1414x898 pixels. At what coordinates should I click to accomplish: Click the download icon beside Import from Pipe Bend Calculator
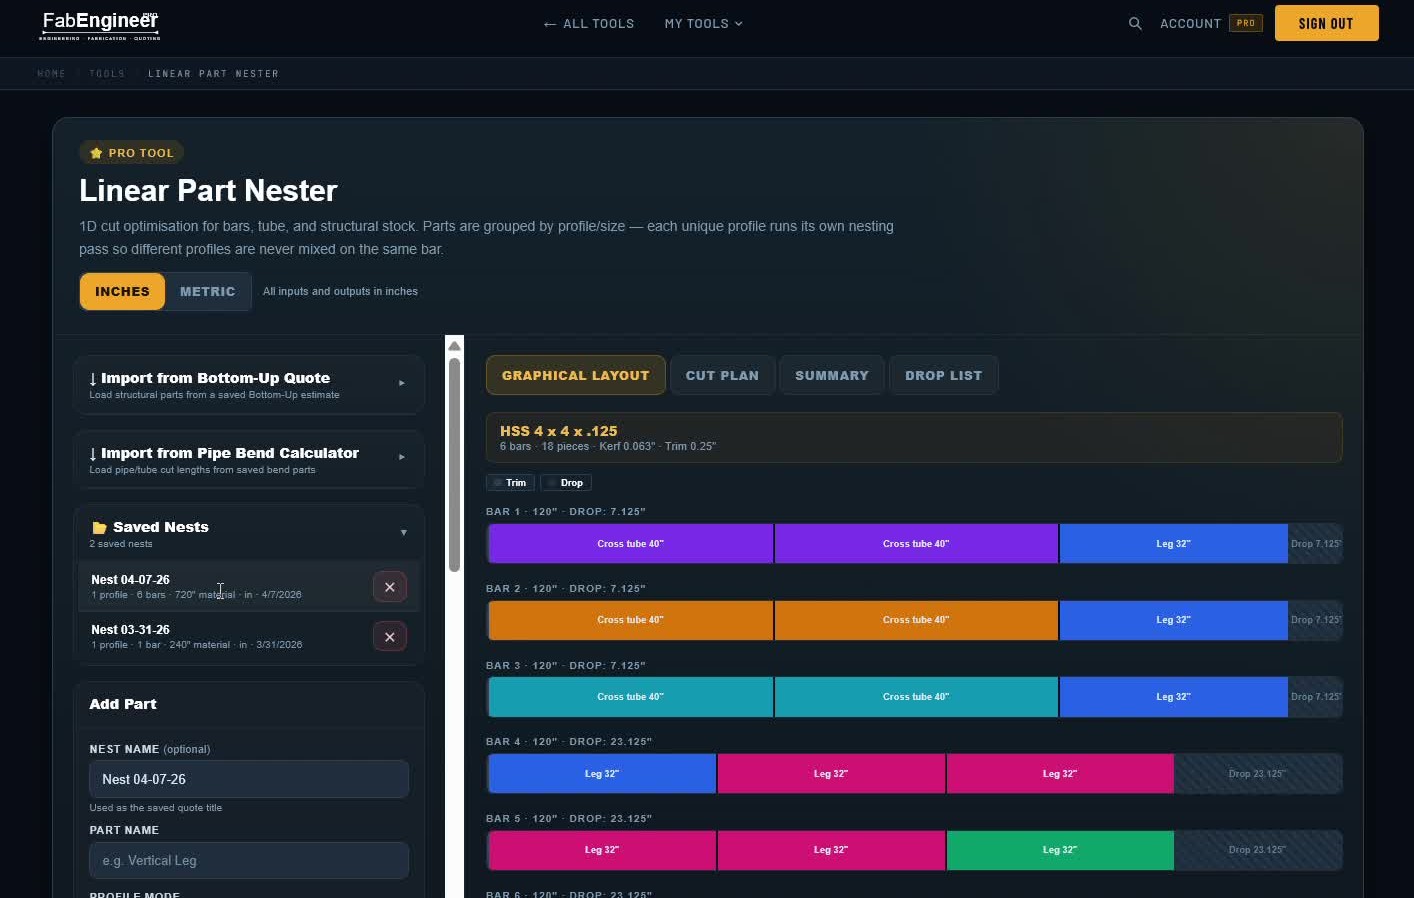click(93, 453)
